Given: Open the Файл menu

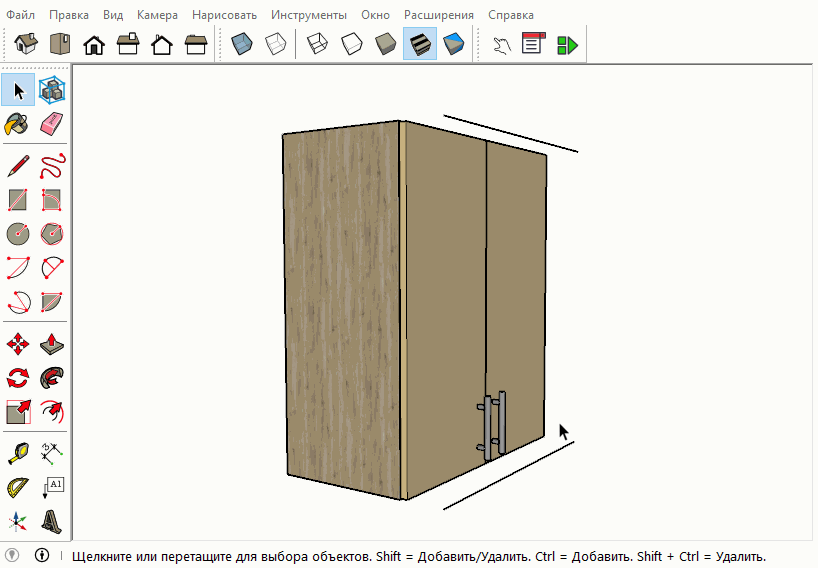Looking at the screenshot, I should 20,15.
